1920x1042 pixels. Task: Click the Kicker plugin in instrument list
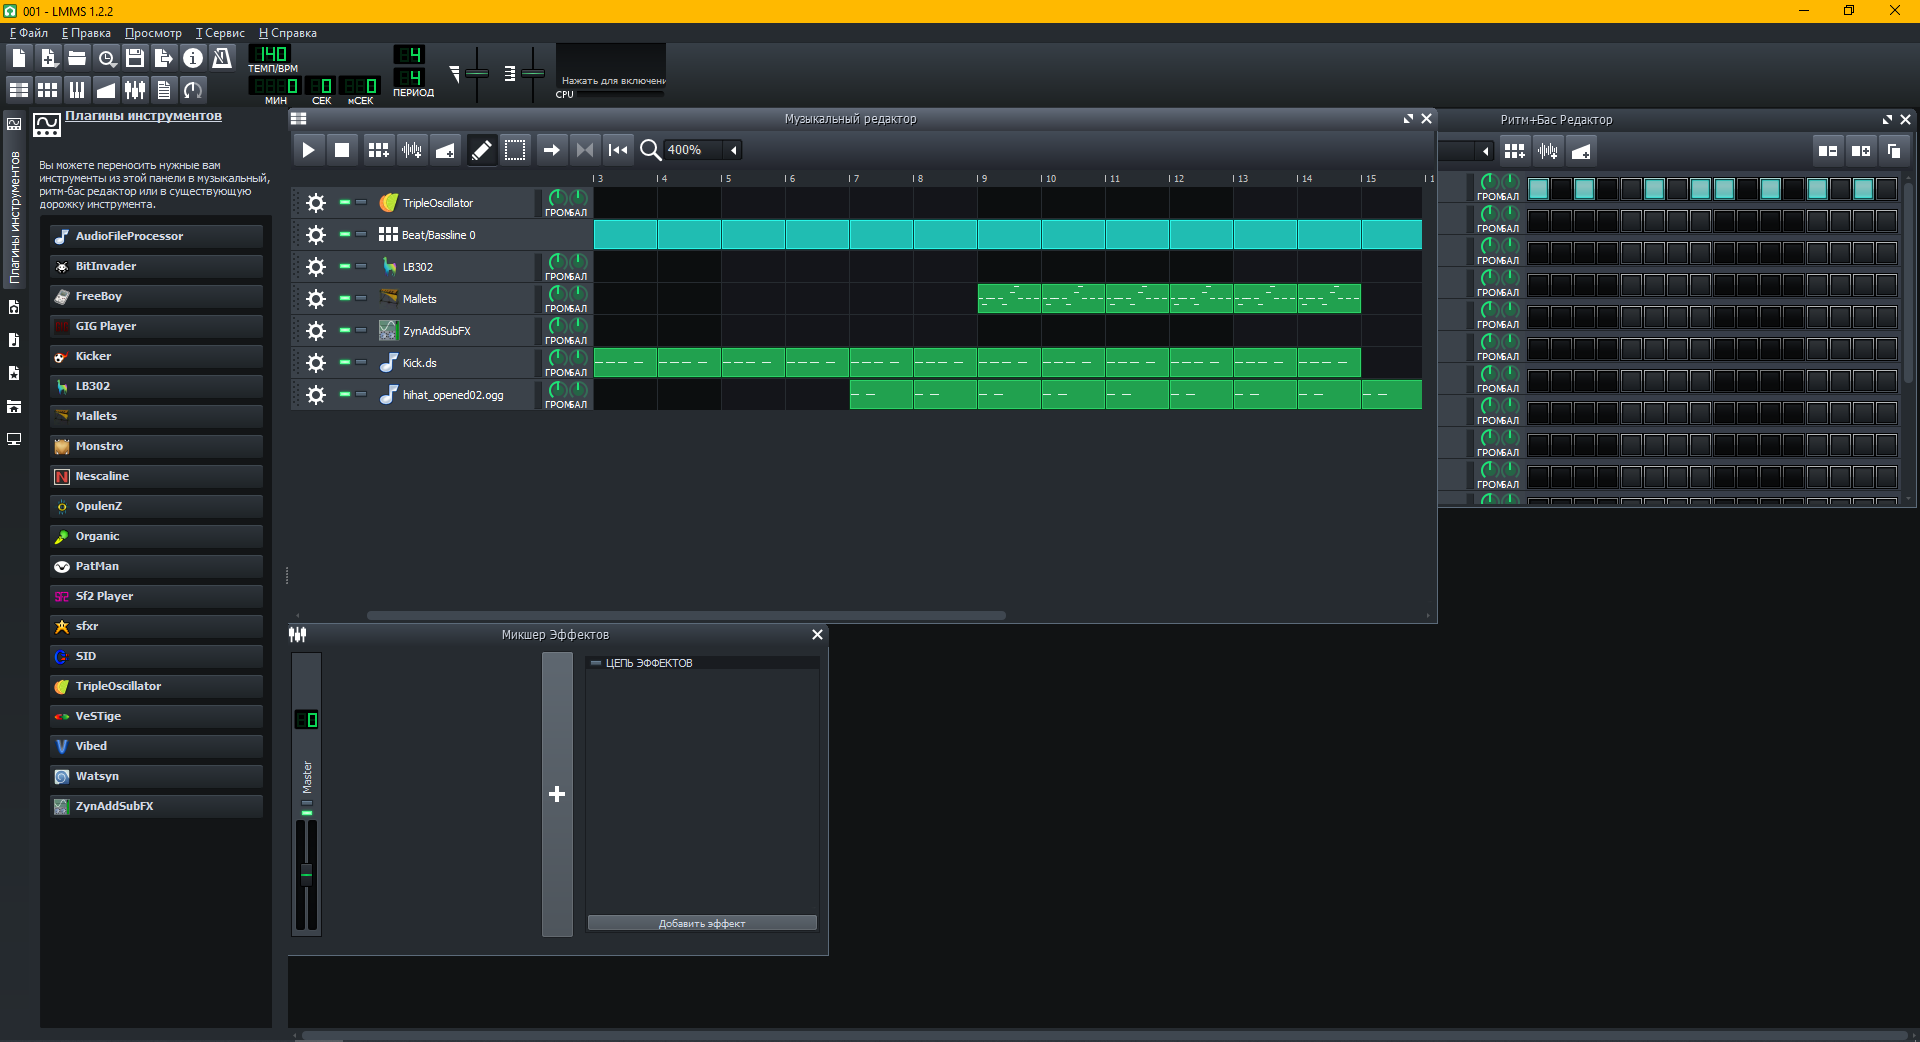(x=93, y=356)
